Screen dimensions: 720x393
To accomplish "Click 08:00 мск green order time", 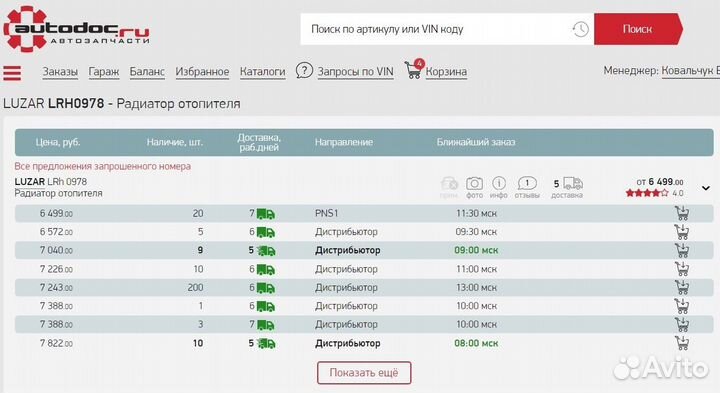I will coord(476,343).
